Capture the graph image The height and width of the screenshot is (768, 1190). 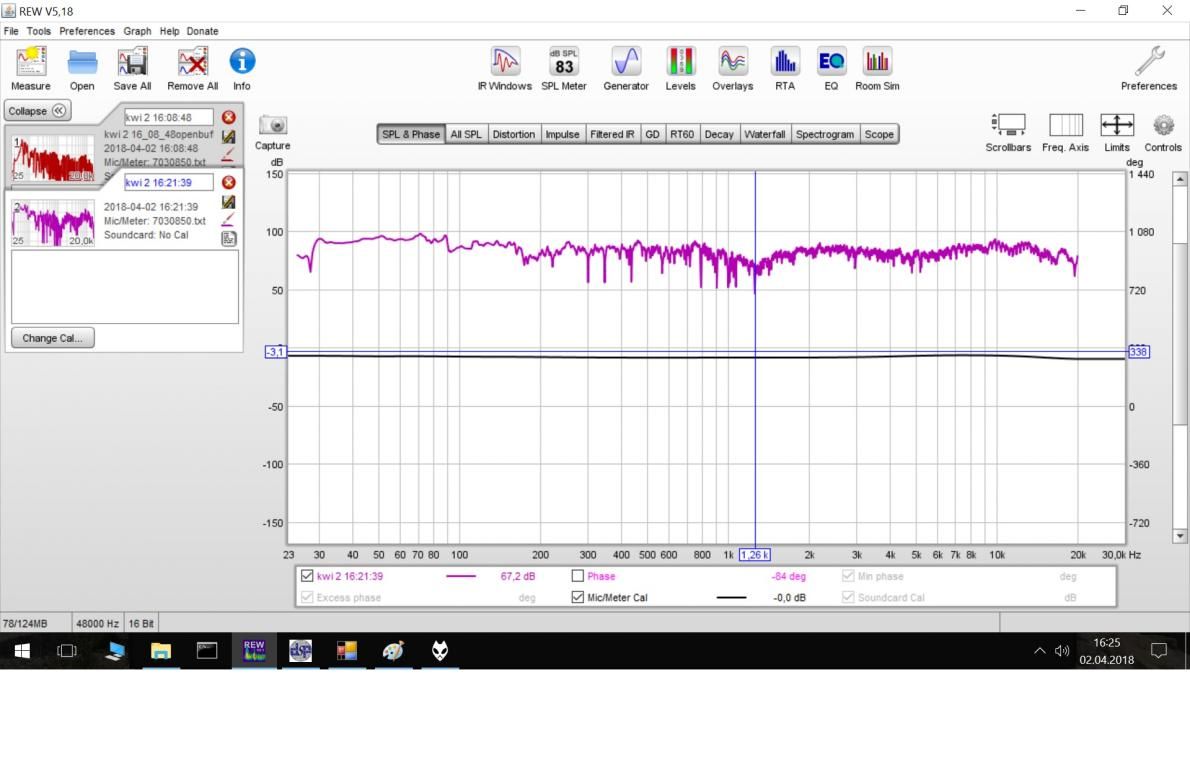click(272, 132)
